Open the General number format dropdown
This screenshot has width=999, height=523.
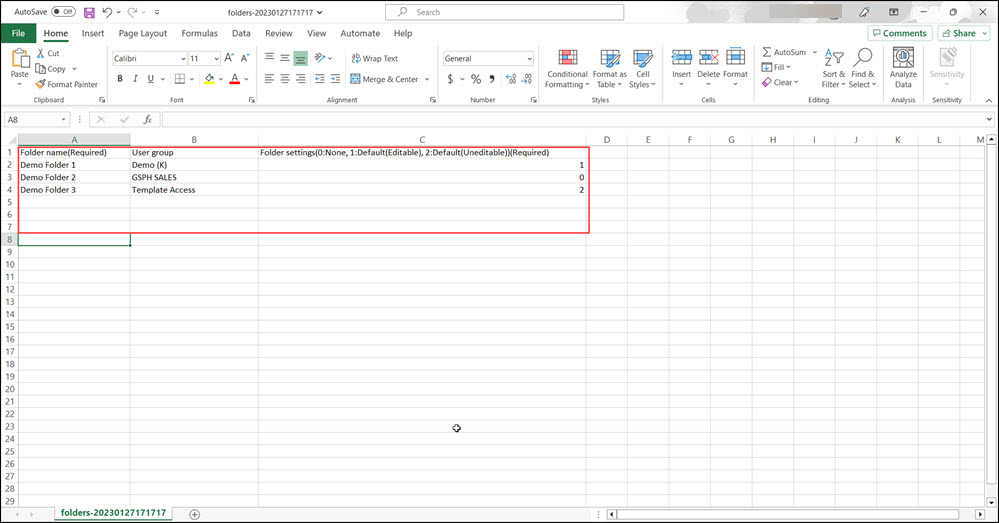tap(529, 59)
